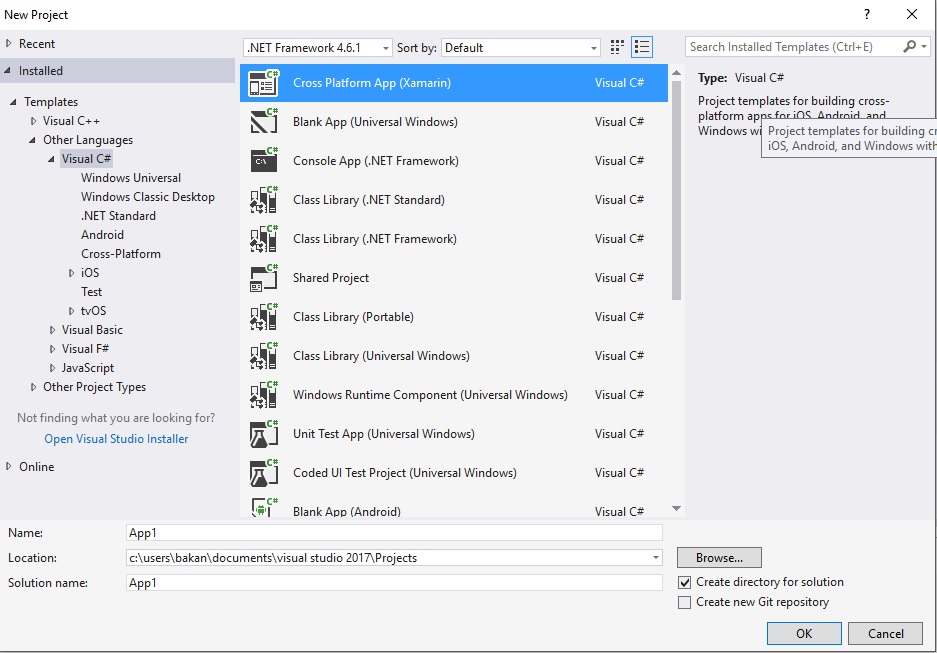Select Windows Classic Desktop category
The width and height of the screenshot is (937, 653).
click(x=148, y=197)
